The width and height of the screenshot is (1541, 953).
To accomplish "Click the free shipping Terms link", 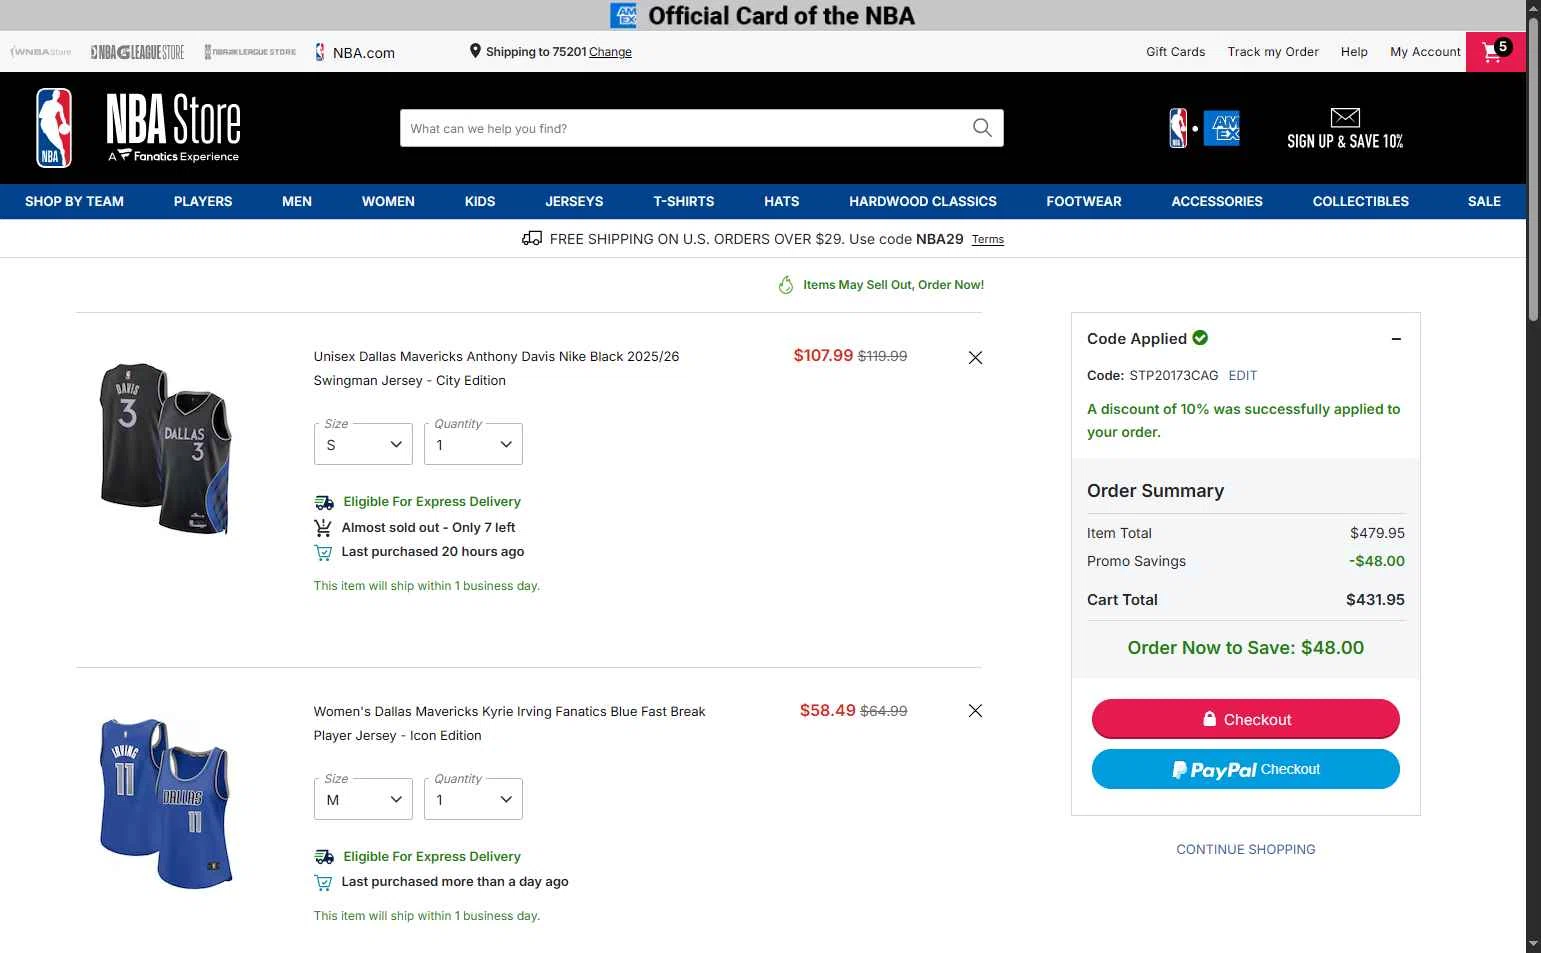I will 988,239.
